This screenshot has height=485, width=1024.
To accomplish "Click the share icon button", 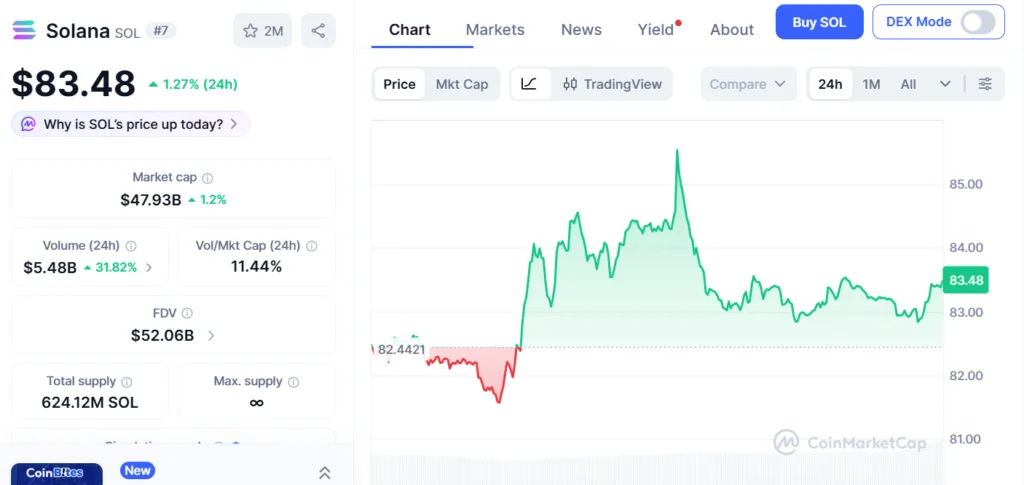I will 318,31.
